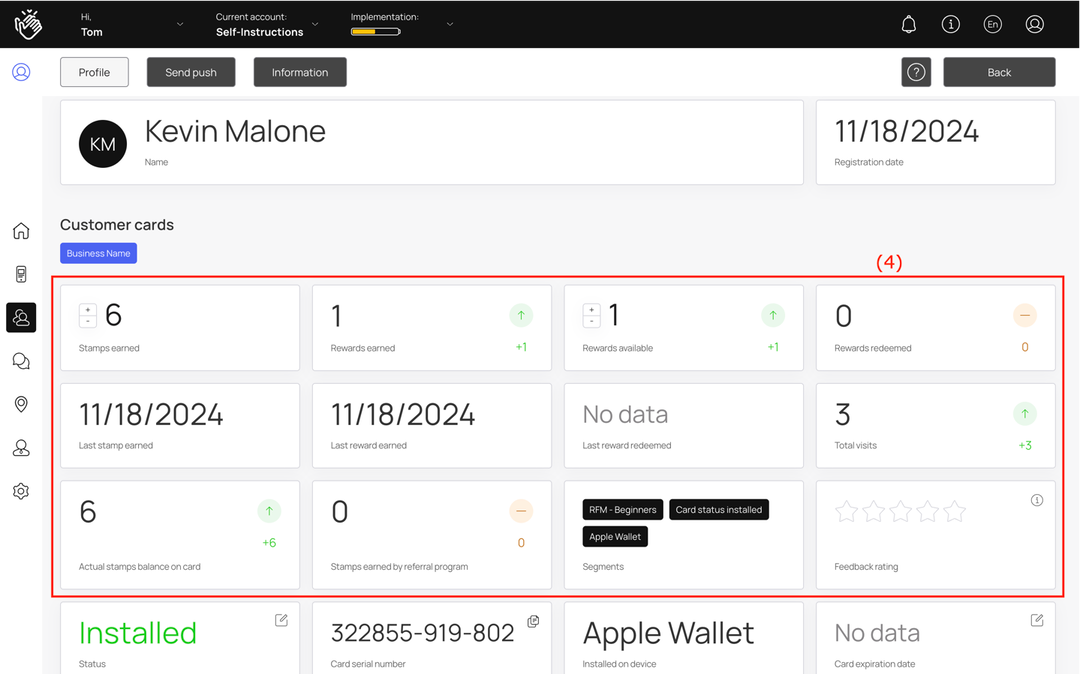
Task: Click the third feedback rating star
Action: pyautogui.click(x=900, y=512)
